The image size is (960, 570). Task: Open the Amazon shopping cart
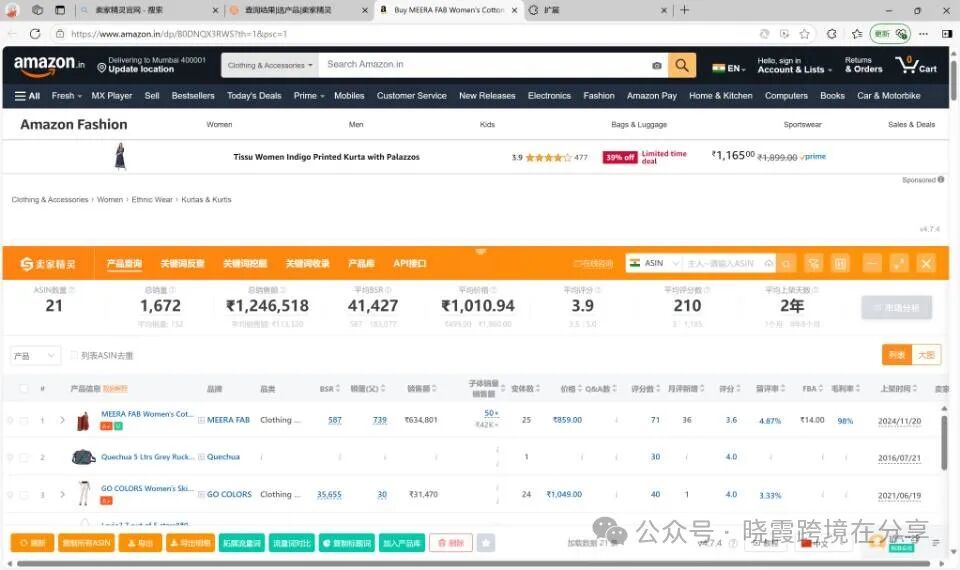click(x=915, y=64)
